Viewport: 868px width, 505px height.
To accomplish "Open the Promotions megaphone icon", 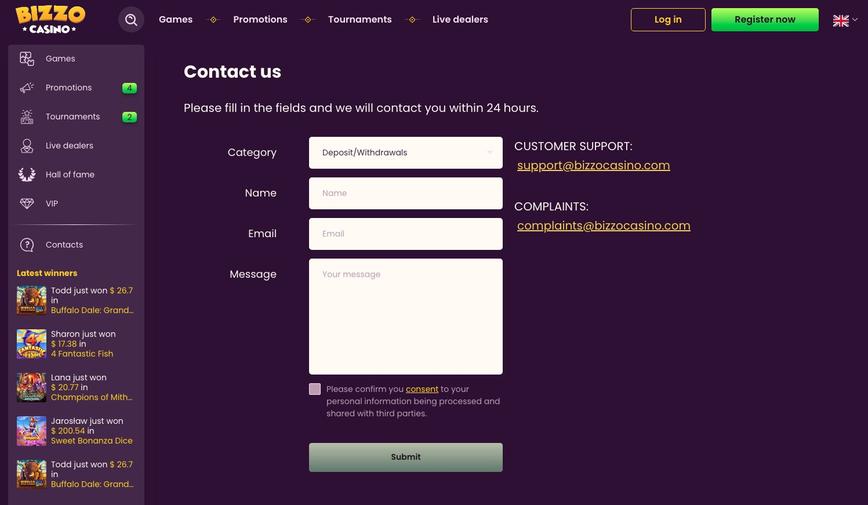I will pos(27,87).
